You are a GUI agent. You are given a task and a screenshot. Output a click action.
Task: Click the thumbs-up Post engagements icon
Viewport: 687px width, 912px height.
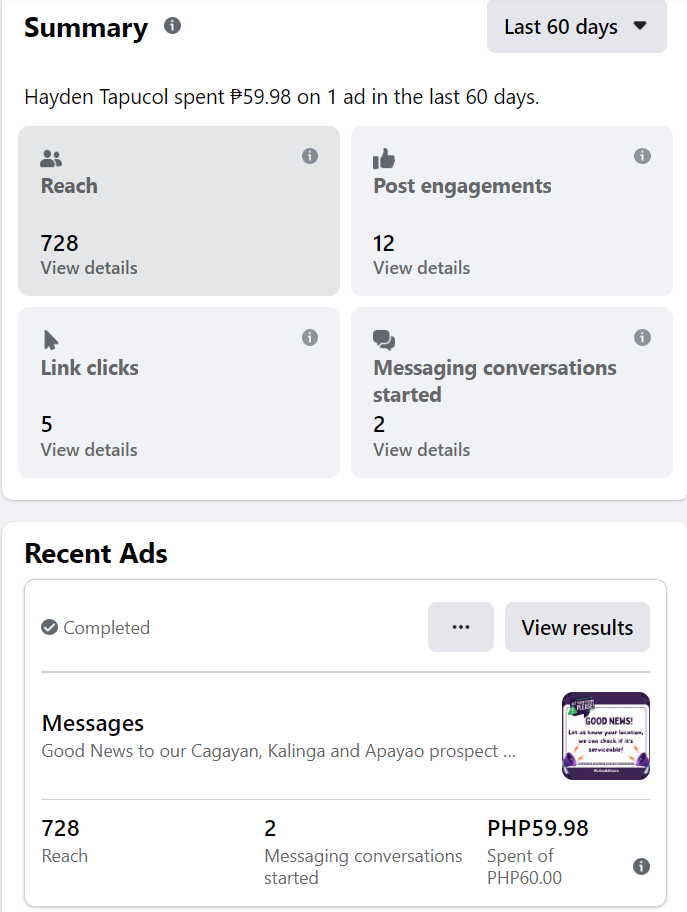[383, 158]
